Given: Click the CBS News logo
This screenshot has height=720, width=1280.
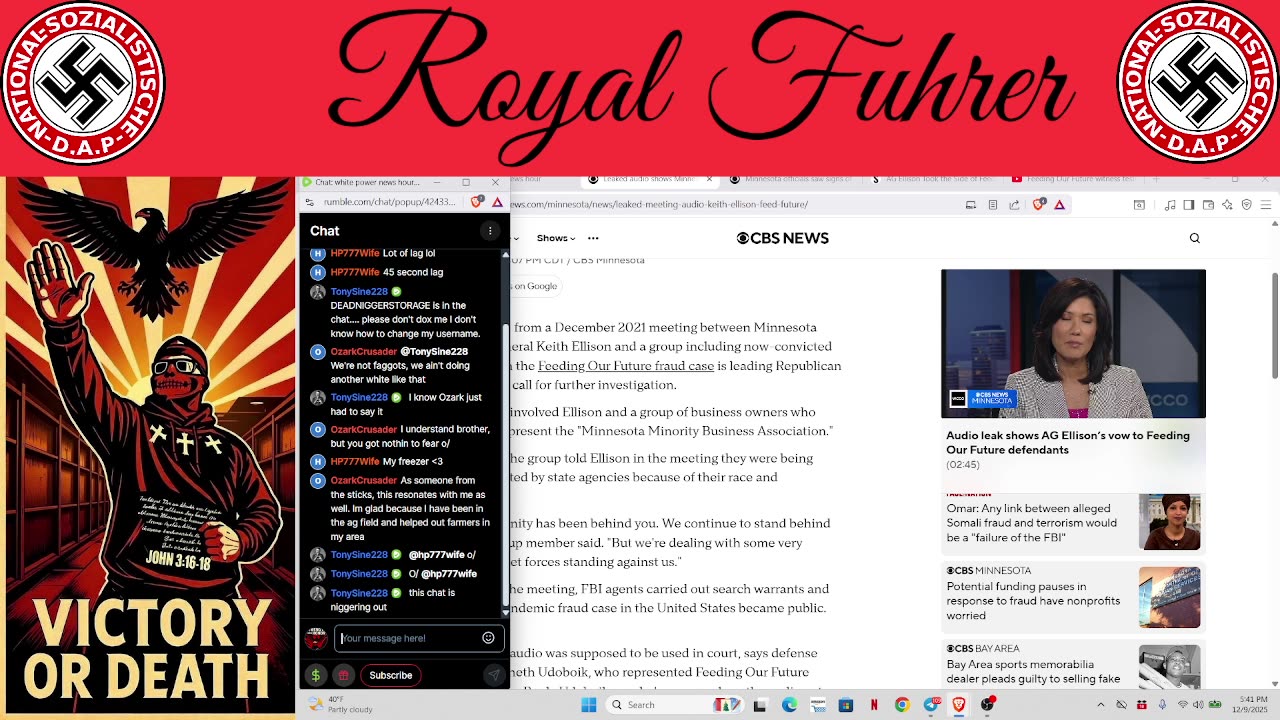Looking at the screenshot, I should [x=783, y=238].
